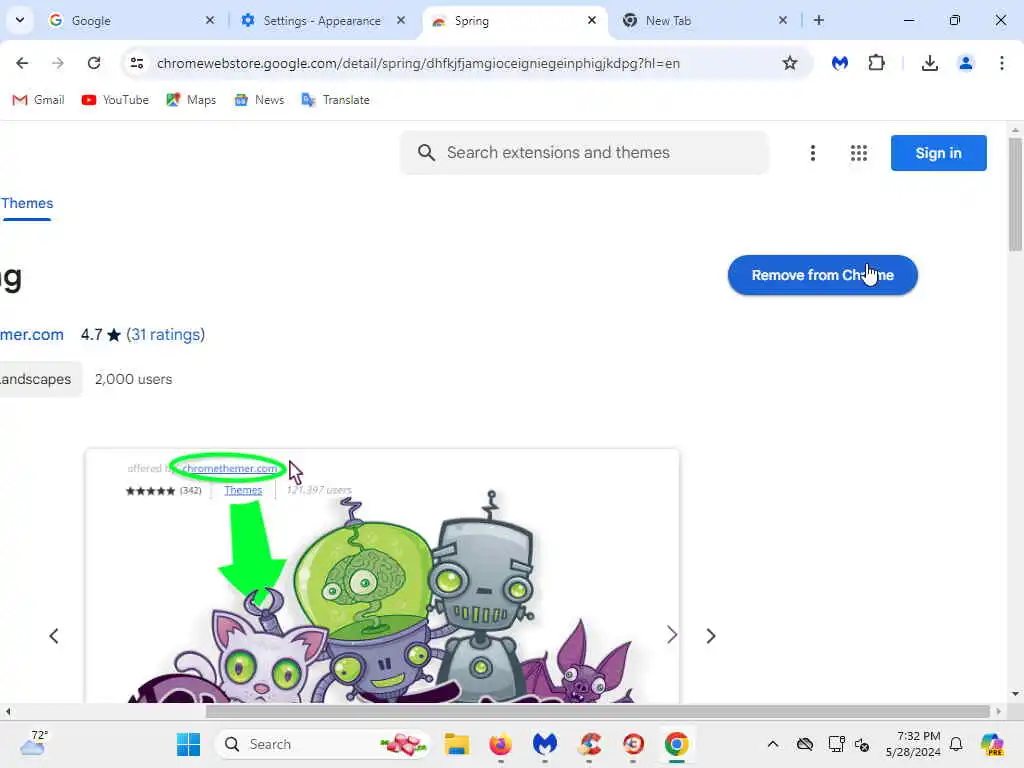Close the New Tab tab
1024x768 pixels.
click(783, 21)
